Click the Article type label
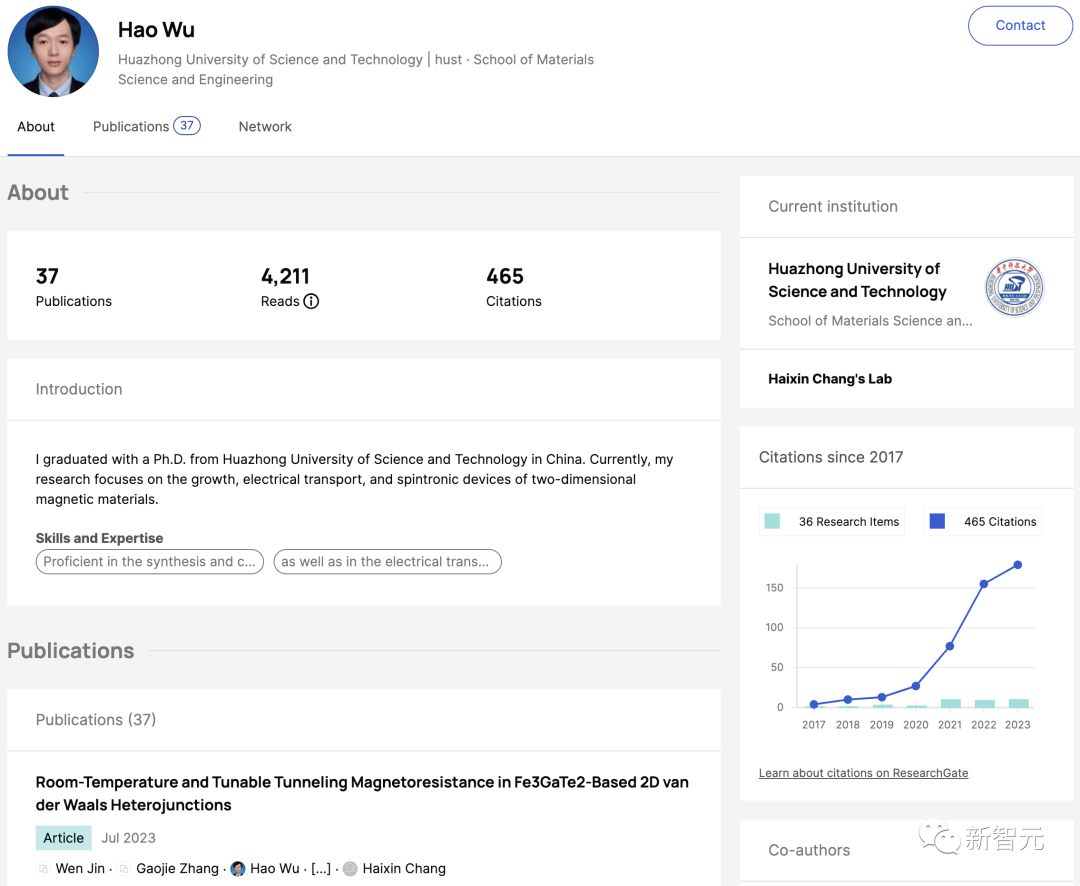This screenshot has height=886, width=1080. (63, 838)
